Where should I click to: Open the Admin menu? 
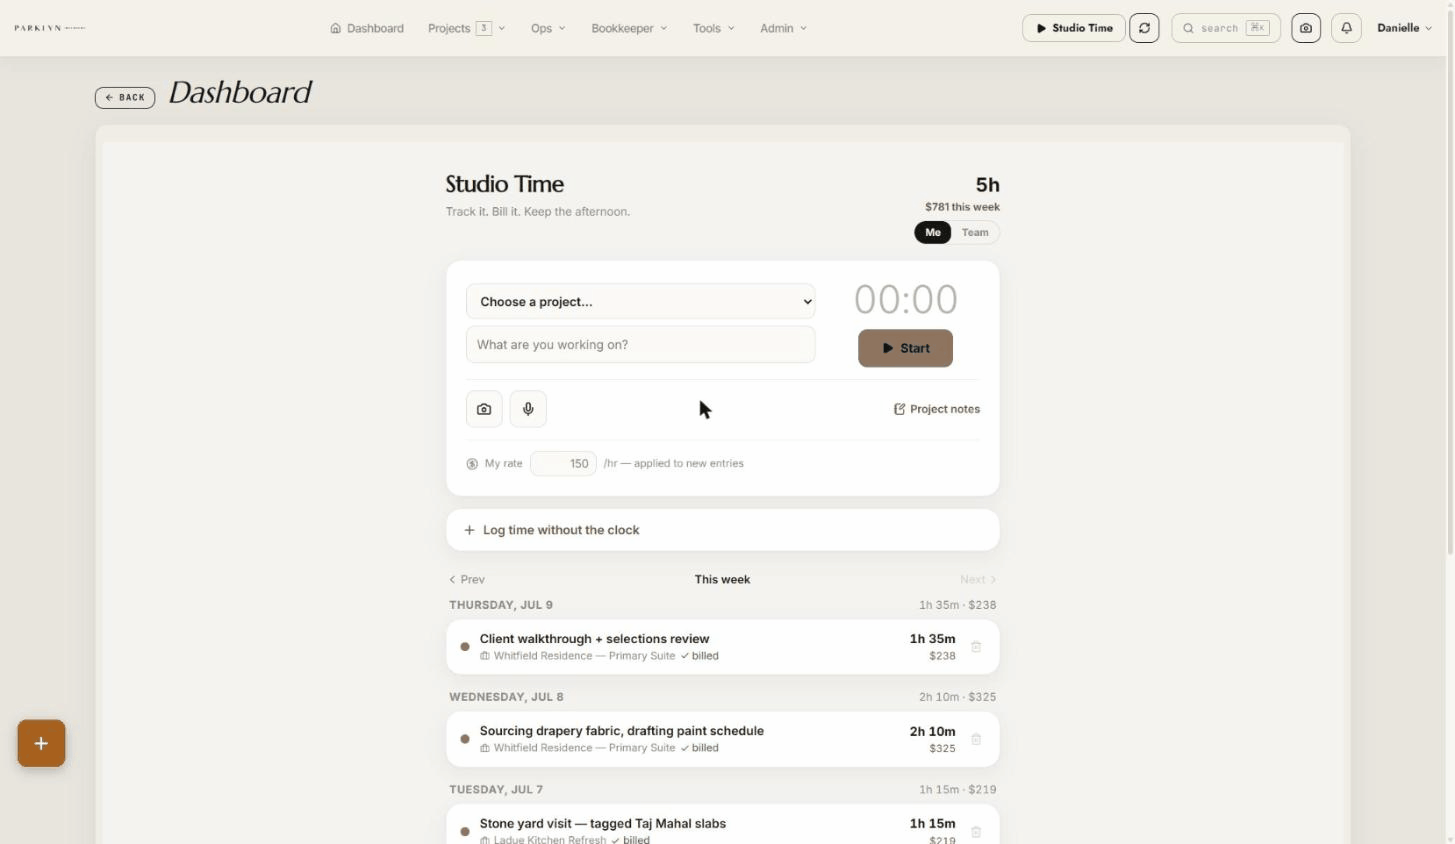(x=783, y=28)
